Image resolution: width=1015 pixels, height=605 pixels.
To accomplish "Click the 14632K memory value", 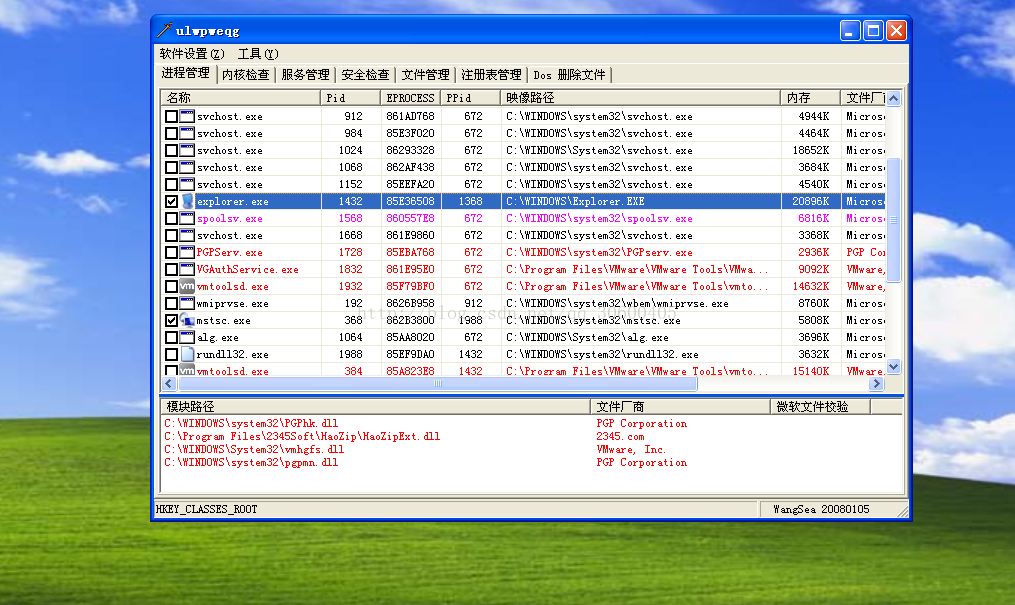I will (810, 286).
